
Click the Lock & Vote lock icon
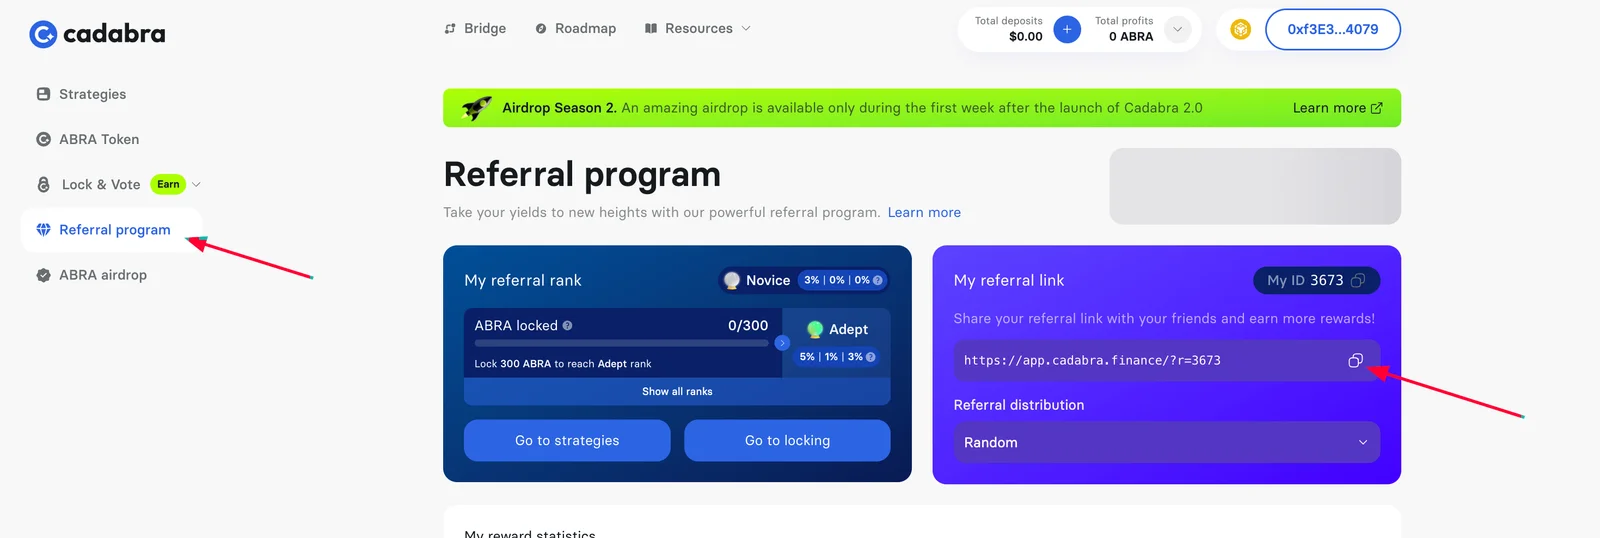43,184
